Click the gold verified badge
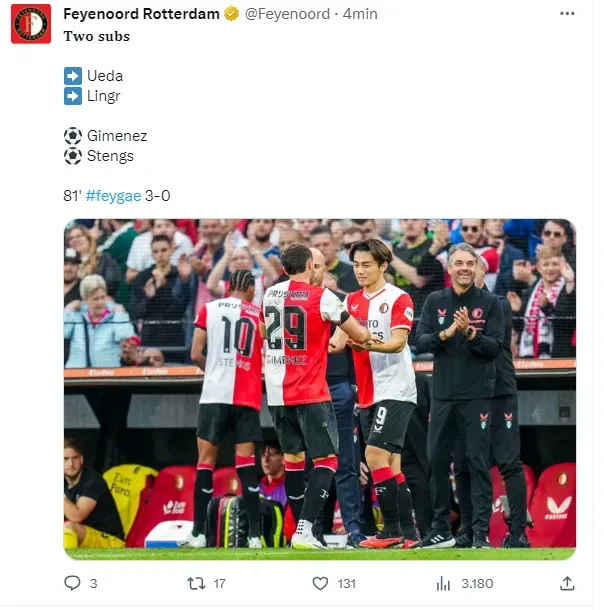 (232, 14)
